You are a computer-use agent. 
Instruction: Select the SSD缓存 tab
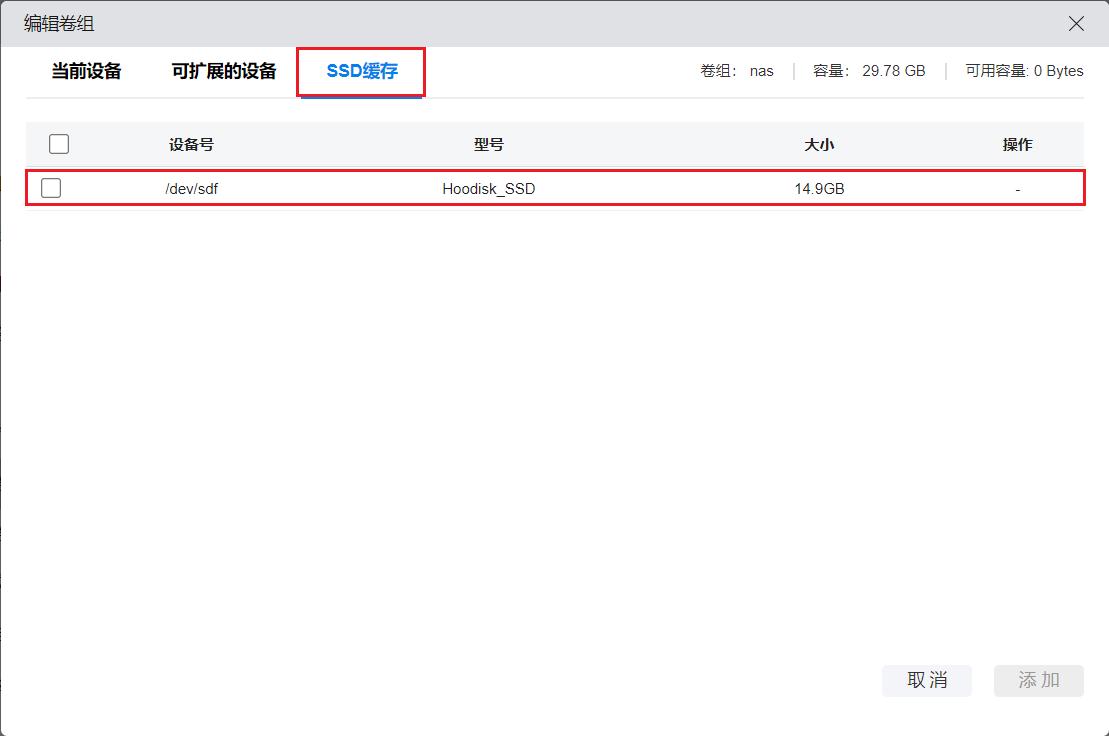pos(362,72)
